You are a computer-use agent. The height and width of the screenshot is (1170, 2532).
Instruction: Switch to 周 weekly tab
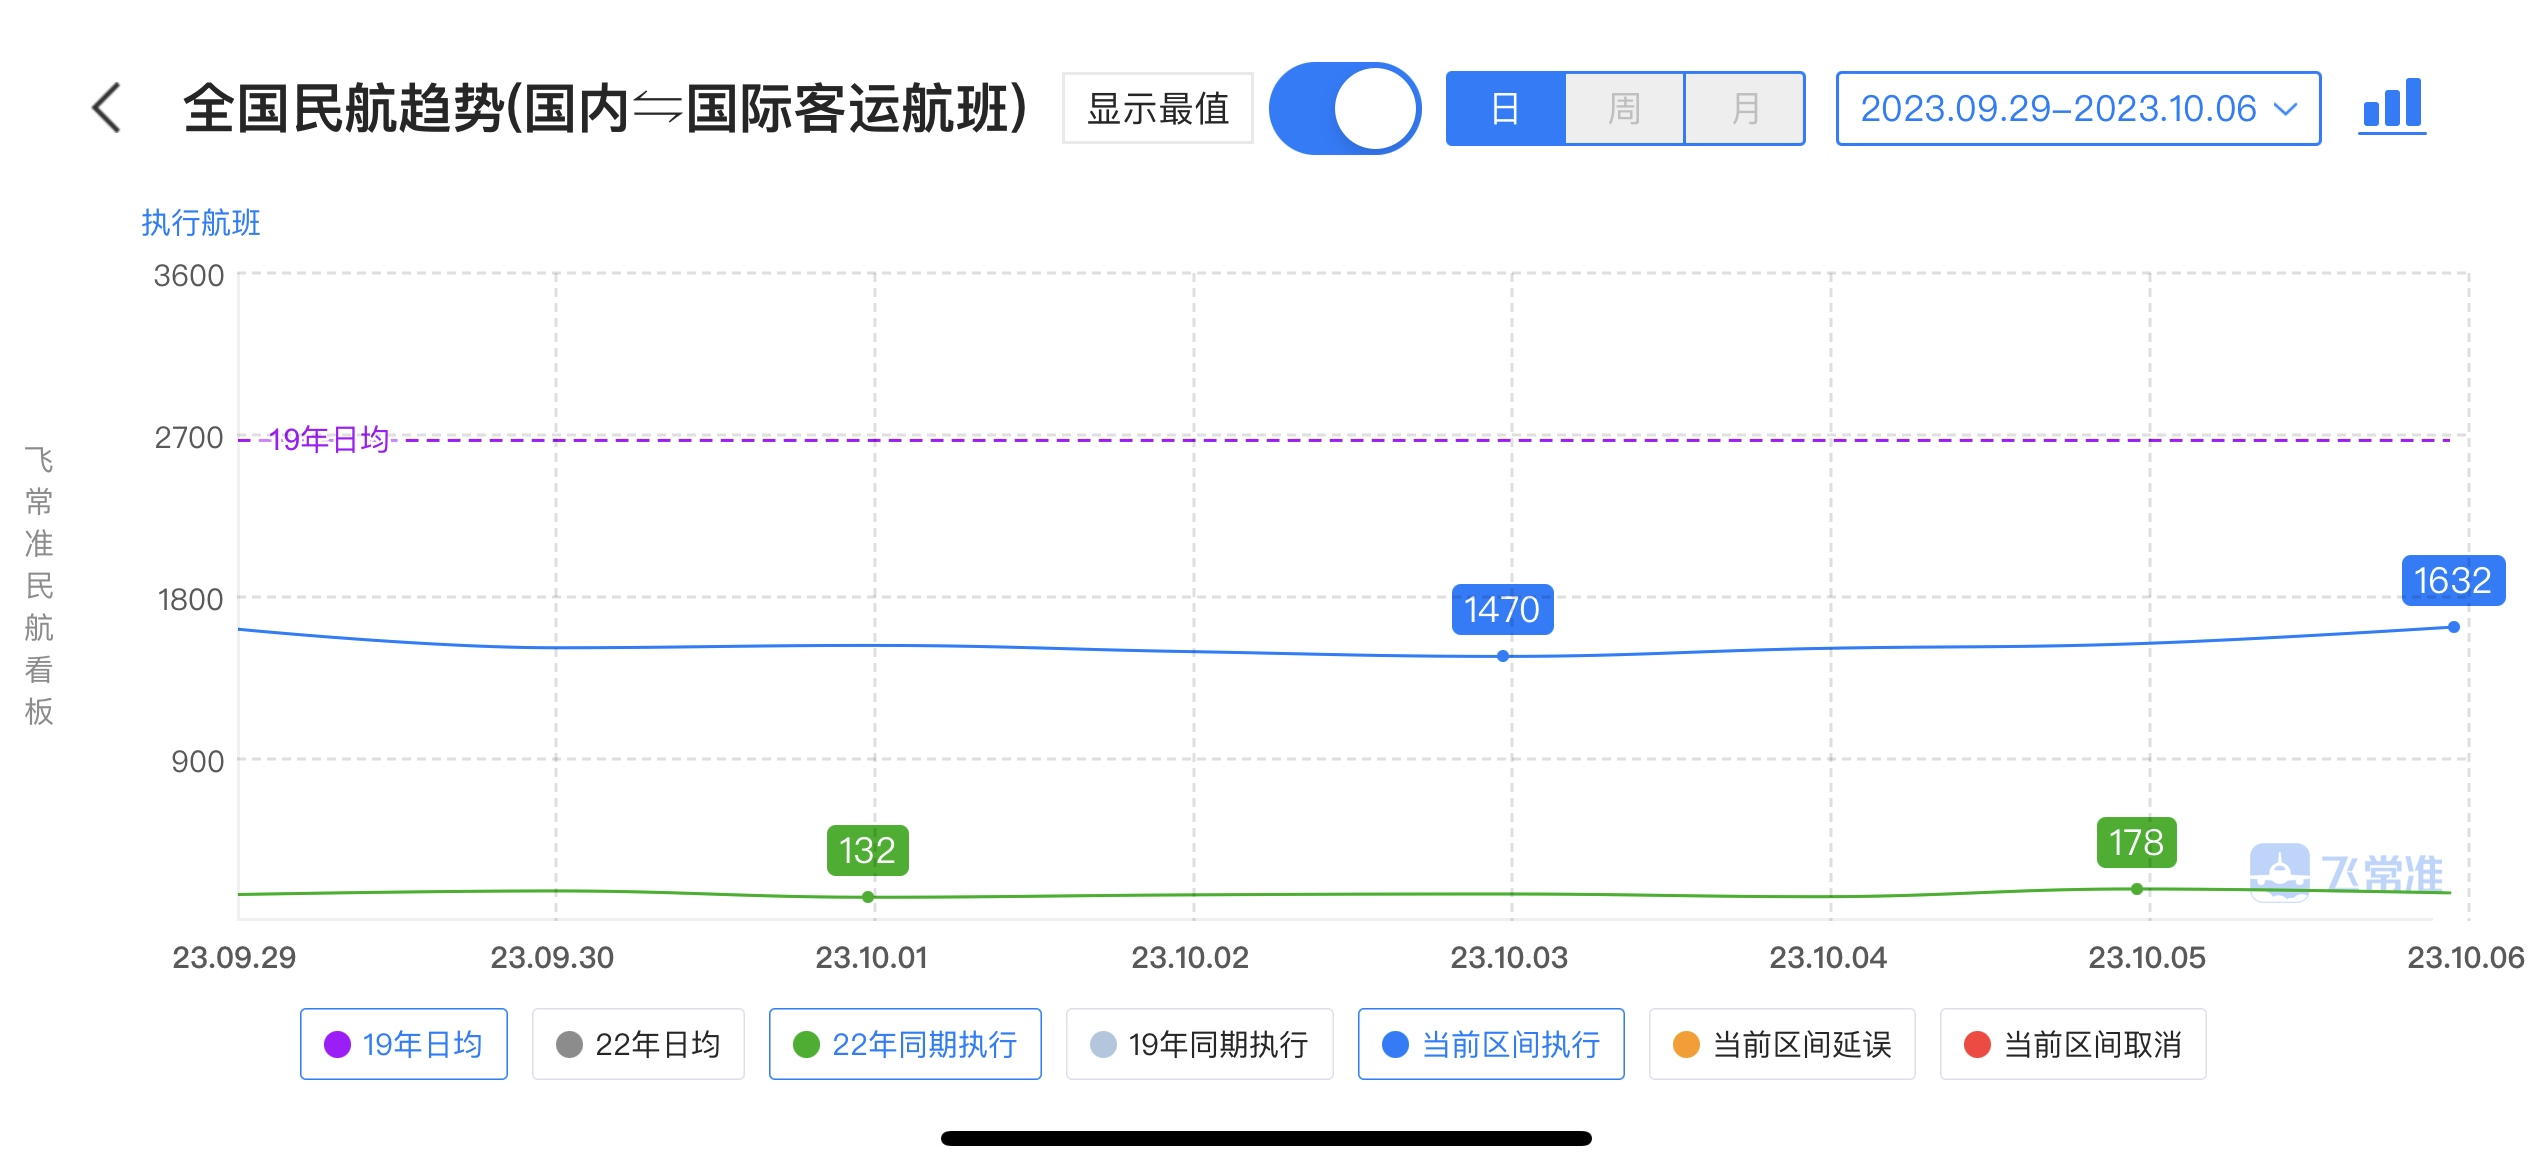point(1625,108)
